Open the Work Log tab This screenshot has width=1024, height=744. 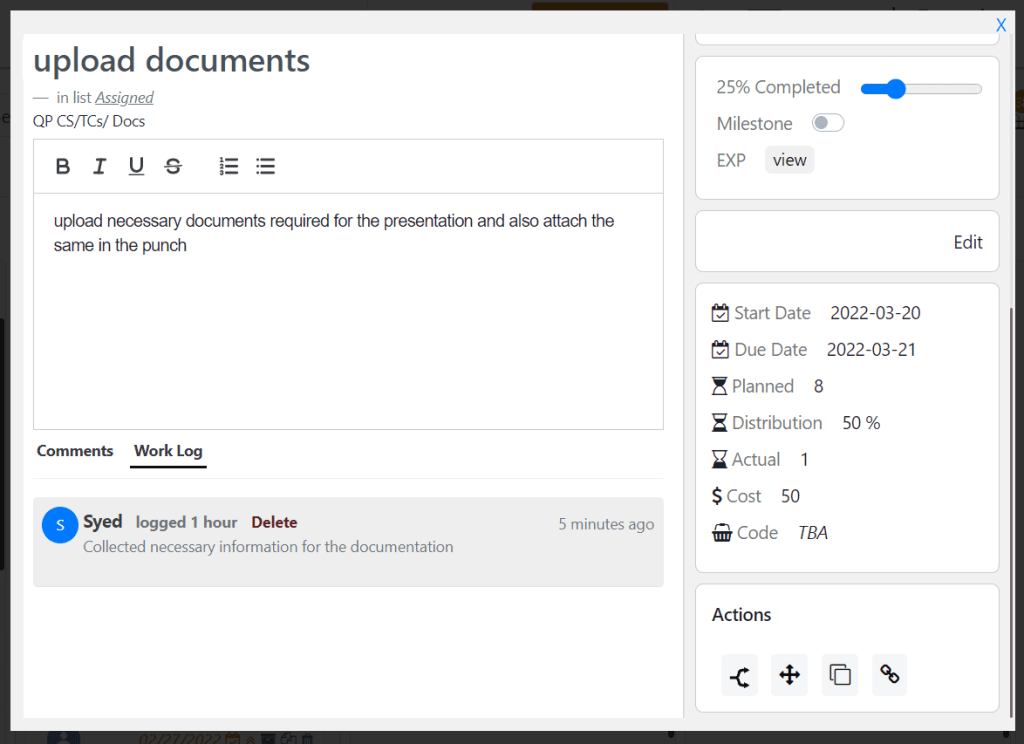[168, 451]
